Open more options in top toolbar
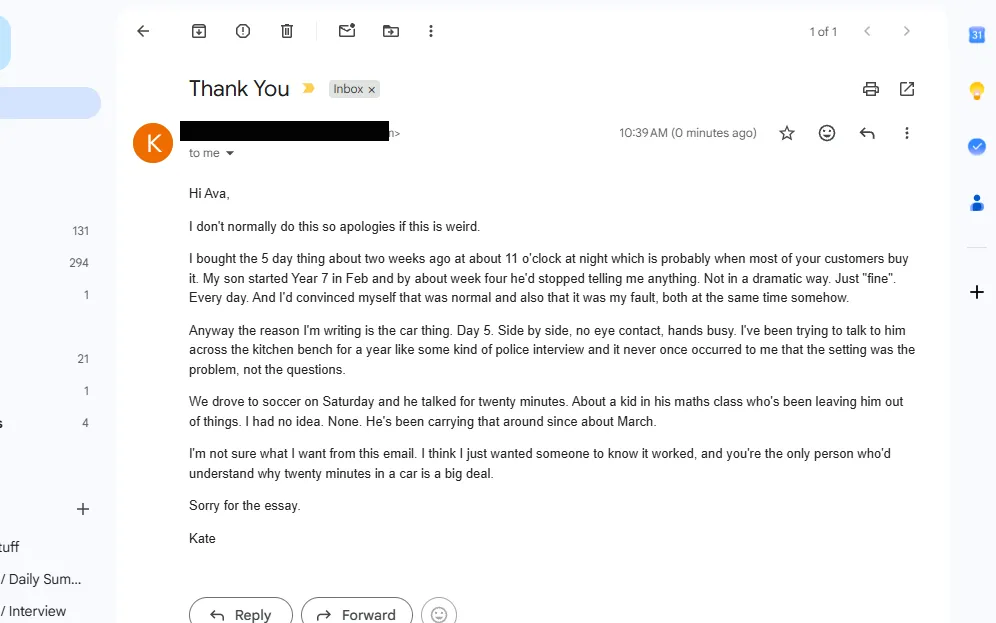This screenshot has height=623, width=996. coord(431,31)
